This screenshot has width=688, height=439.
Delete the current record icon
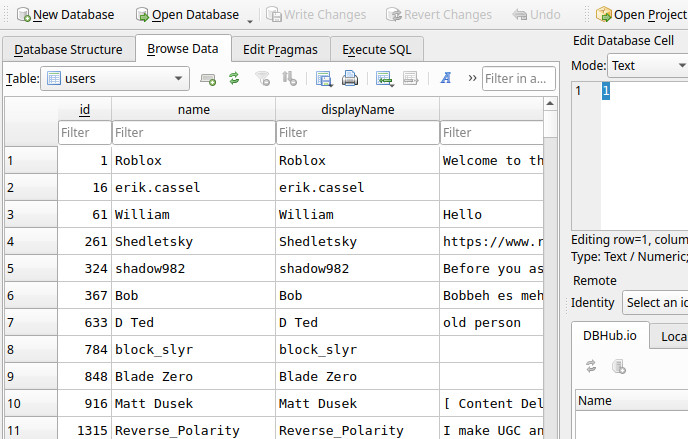click(410, 79)
